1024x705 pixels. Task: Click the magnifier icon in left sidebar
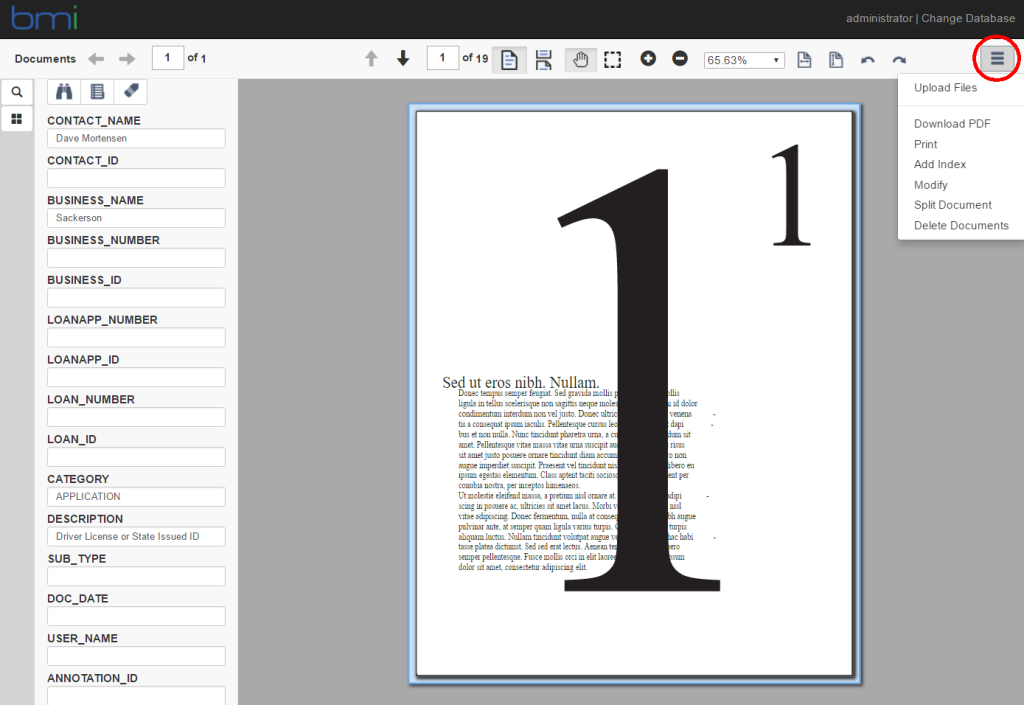17,92
